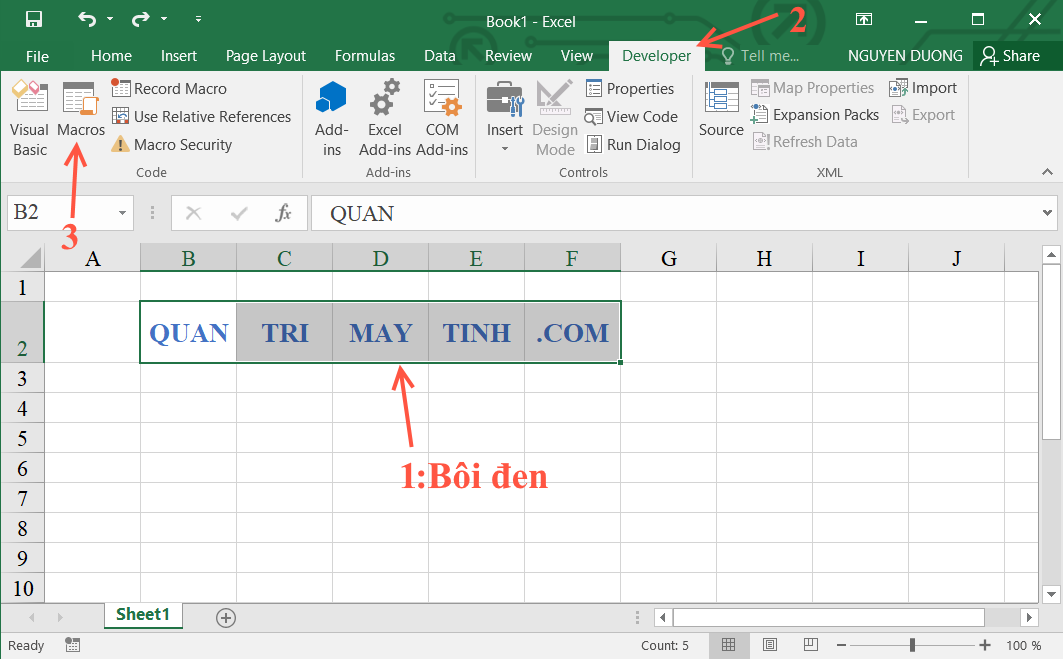The height and width of the screenshot is (659, 1063).
Task: Save the workbook from Quick Access
Action: (x=34, y=19)
